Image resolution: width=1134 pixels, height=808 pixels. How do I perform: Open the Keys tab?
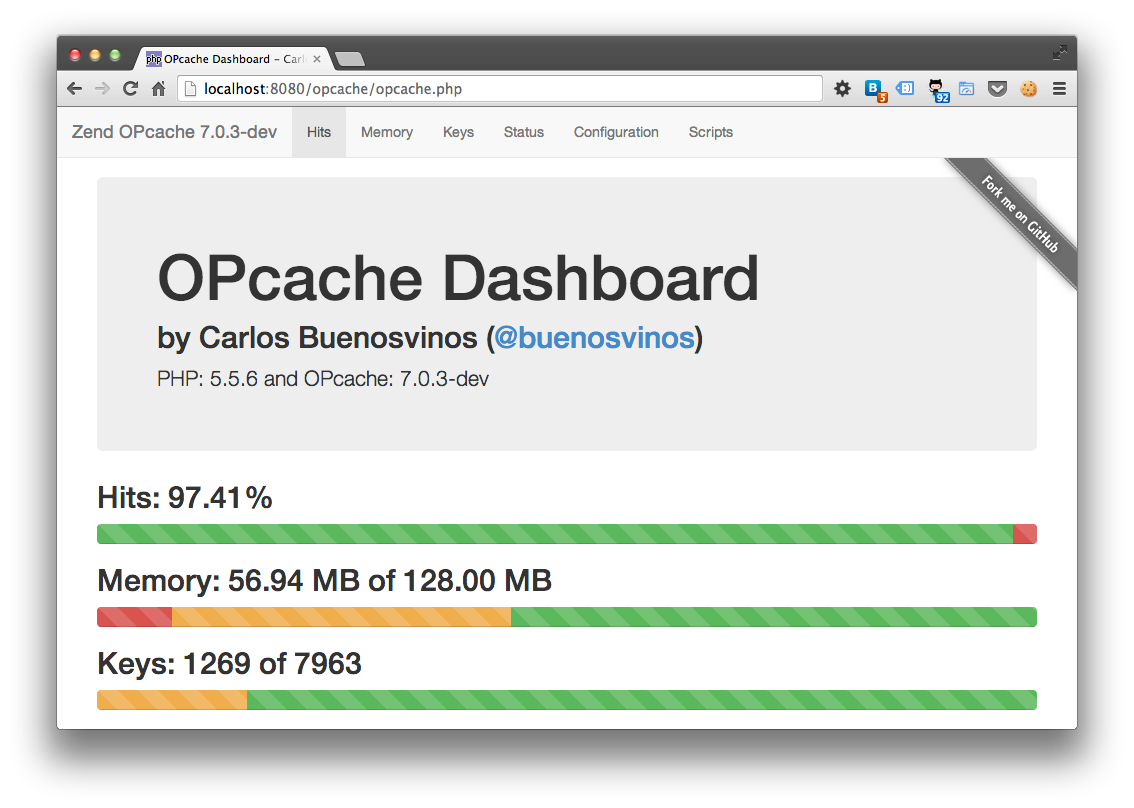pos(459,132)
